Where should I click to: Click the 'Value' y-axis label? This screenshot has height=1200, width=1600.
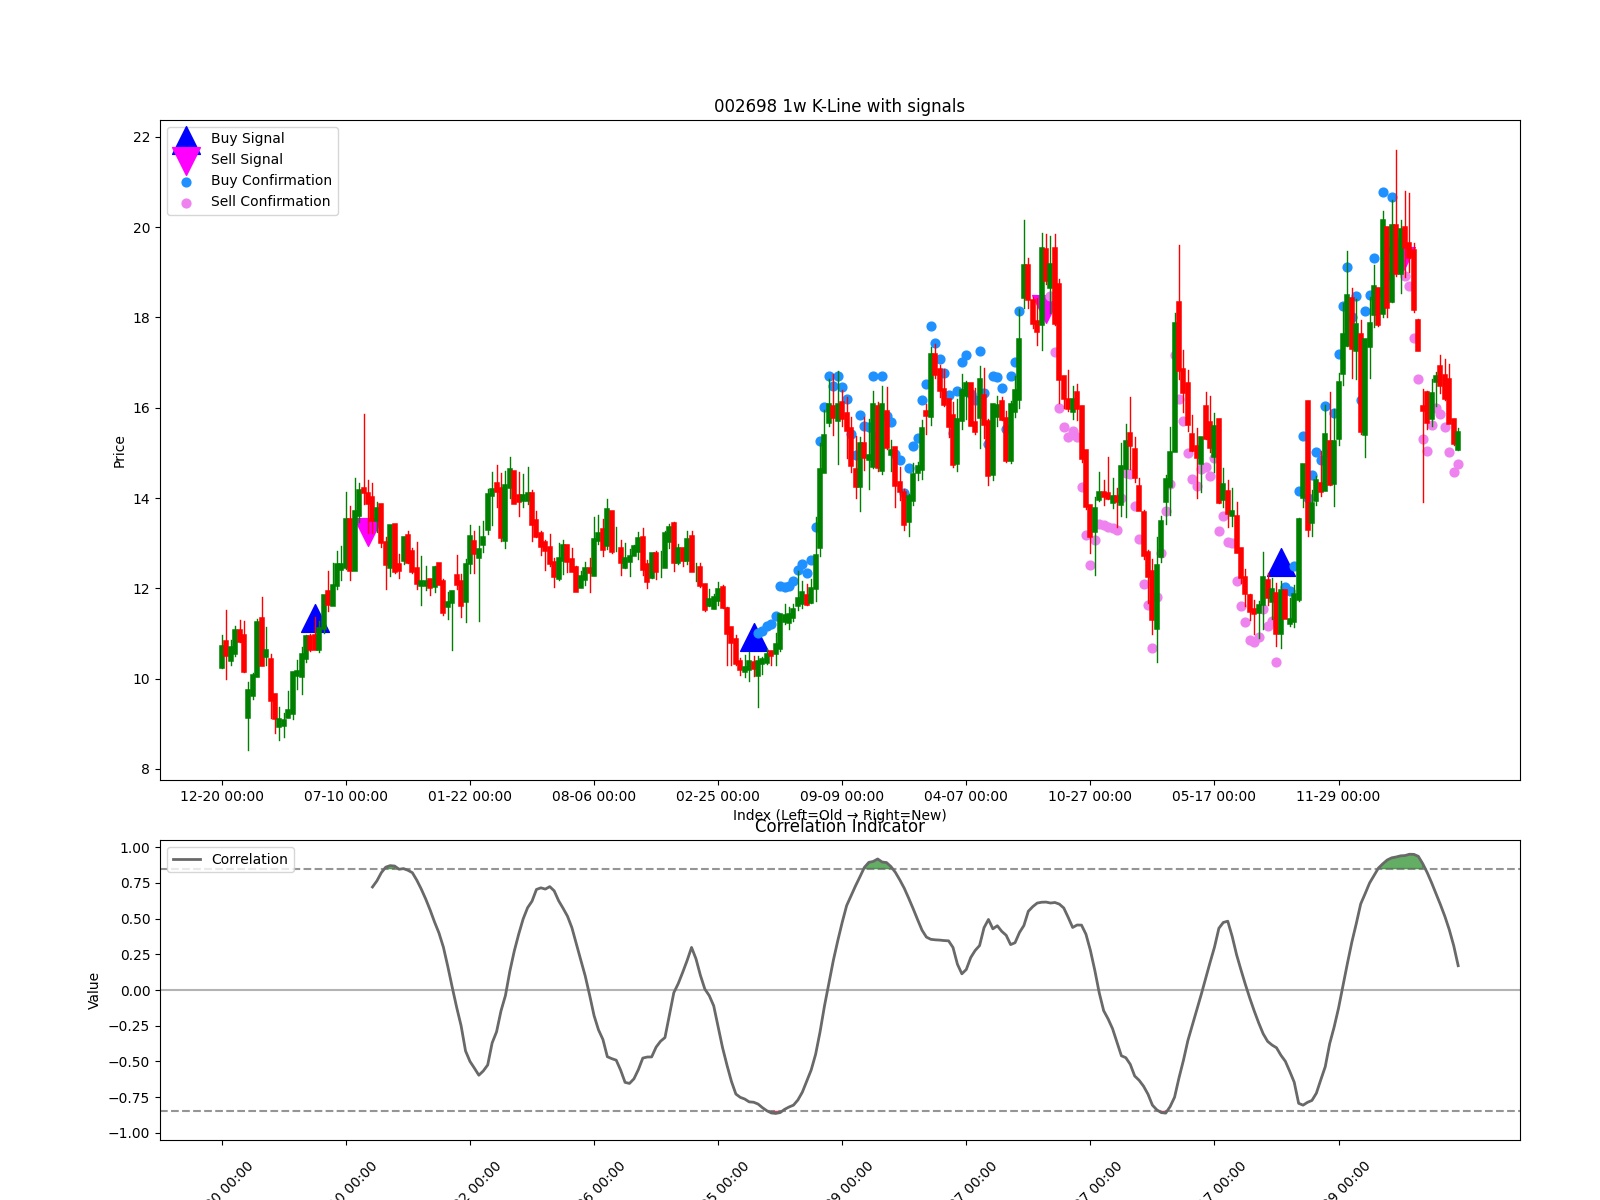coord(93,991)
